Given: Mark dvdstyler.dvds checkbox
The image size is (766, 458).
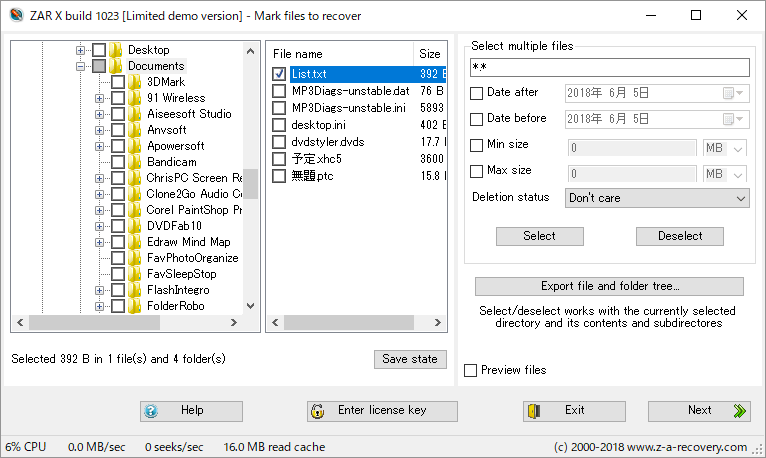Looking at the screenshot, I should click(279, 142).
